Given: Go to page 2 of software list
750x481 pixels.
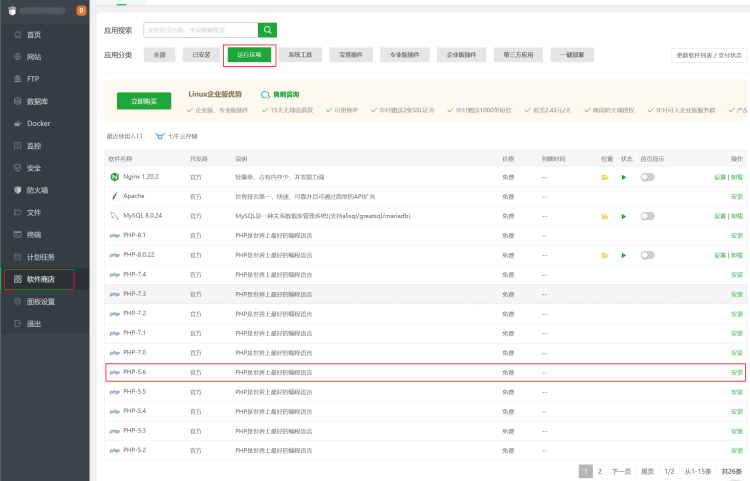Looking at the screenshot, I should click(x=599, y=471).
